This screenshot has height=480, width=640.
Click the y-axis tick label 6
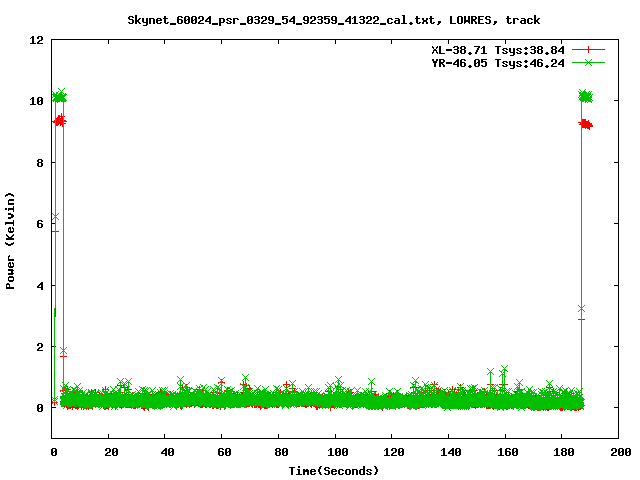(x=40, y=224)
